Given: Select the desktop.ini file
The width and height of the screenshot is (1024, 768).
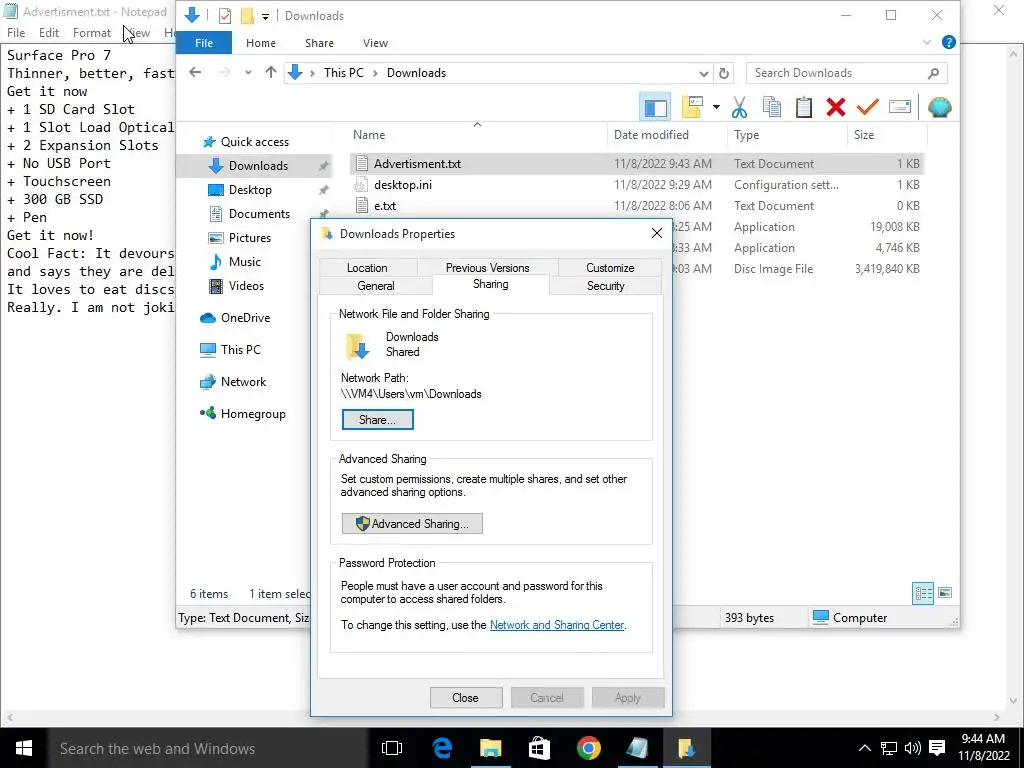Looking at the screenshot, I should point(402,185).
